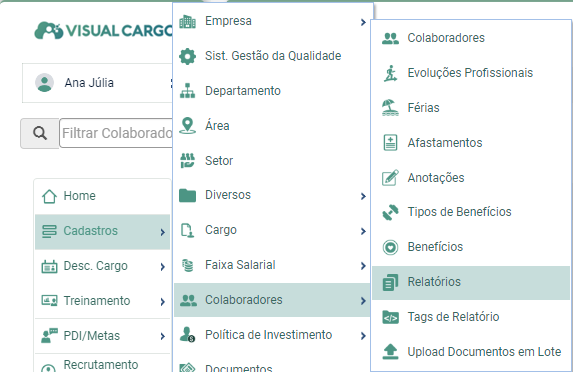Viewport: 573px width, 372px height.
Task: Click the Evoluções Profissionais running figure icon
Action: (390, 73)
